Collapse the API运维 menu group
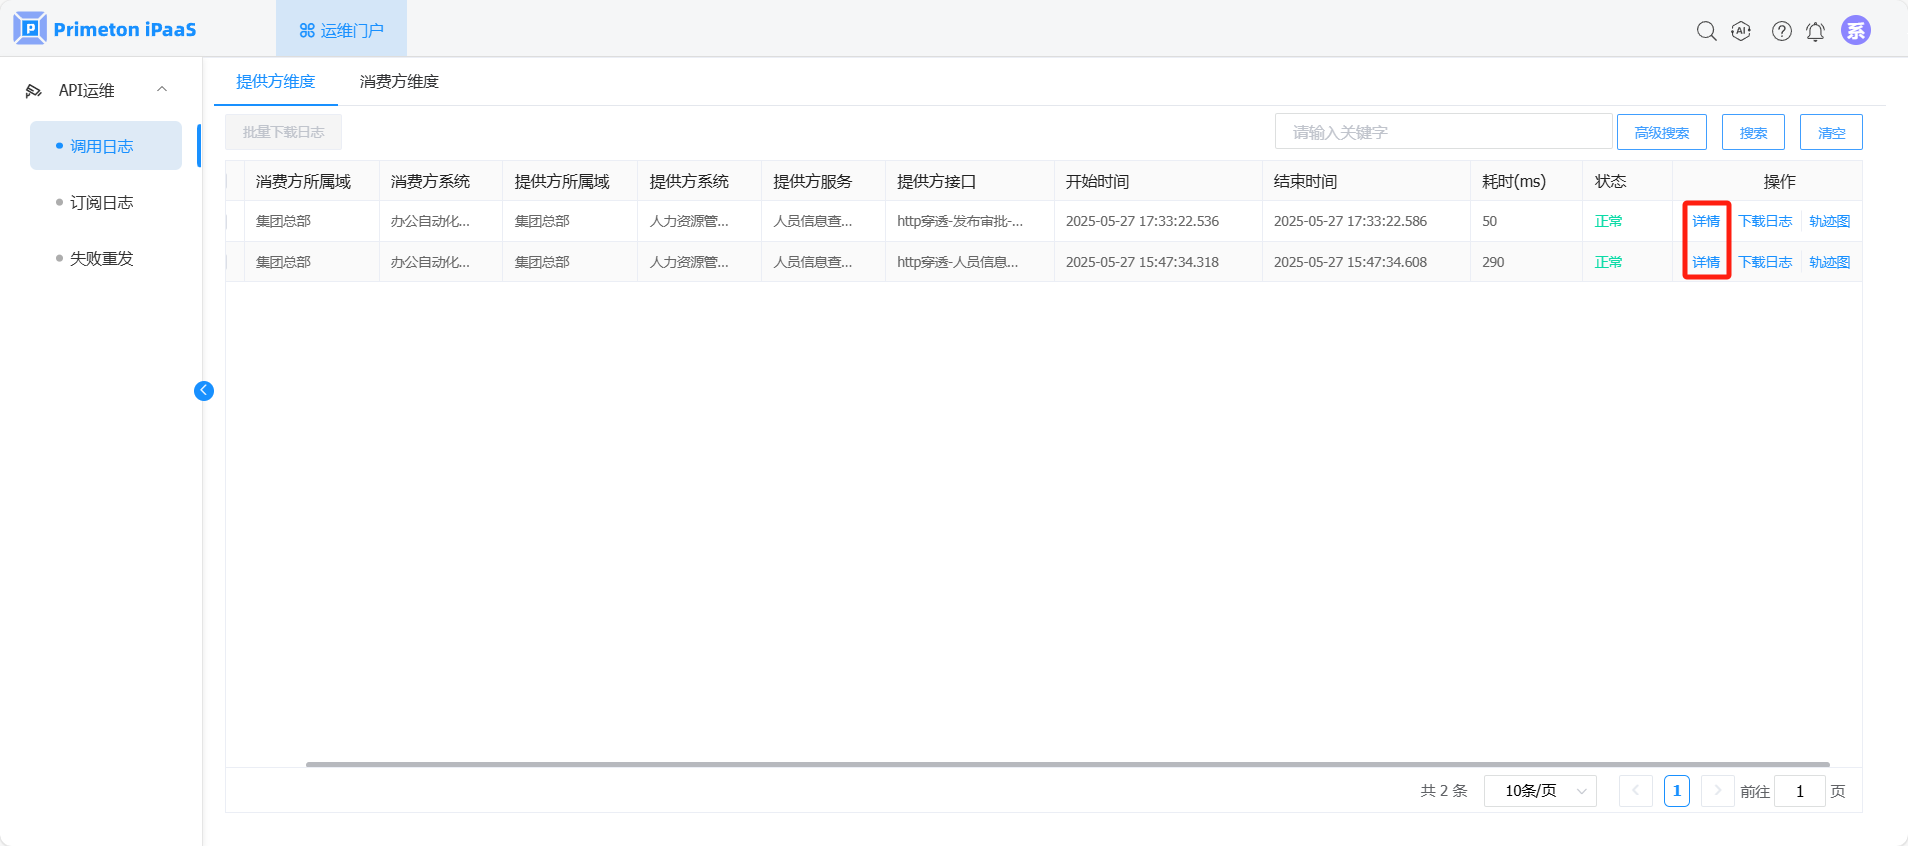The image size is (1908, 846). (x=162, y=90)
